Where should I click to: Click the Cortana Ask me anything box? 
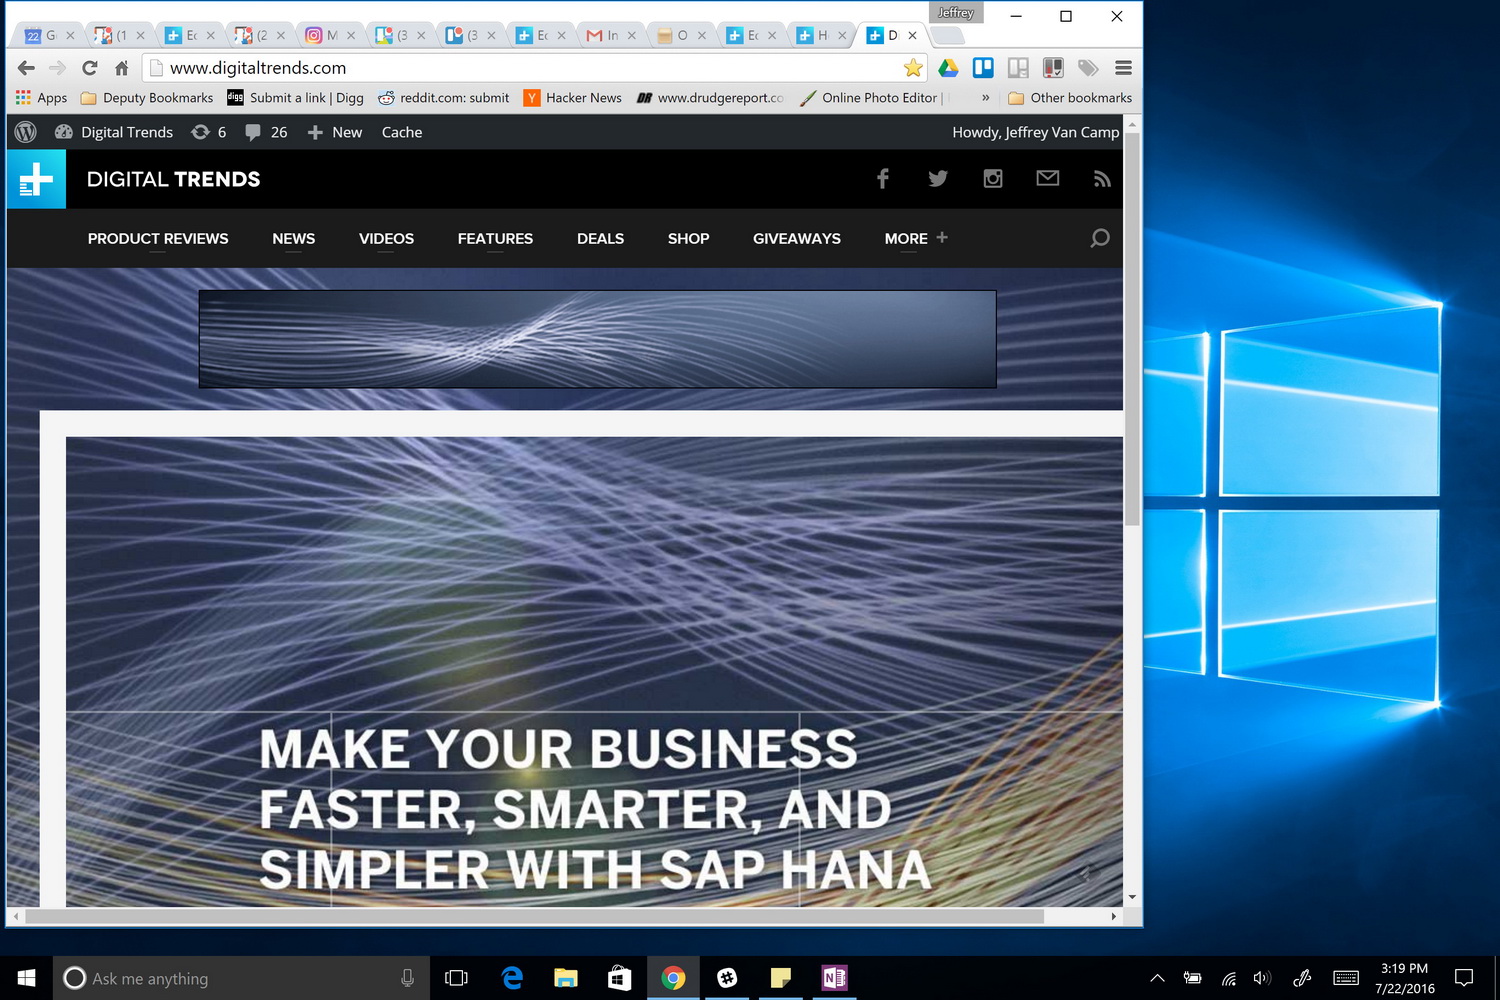tap(241, 978)
